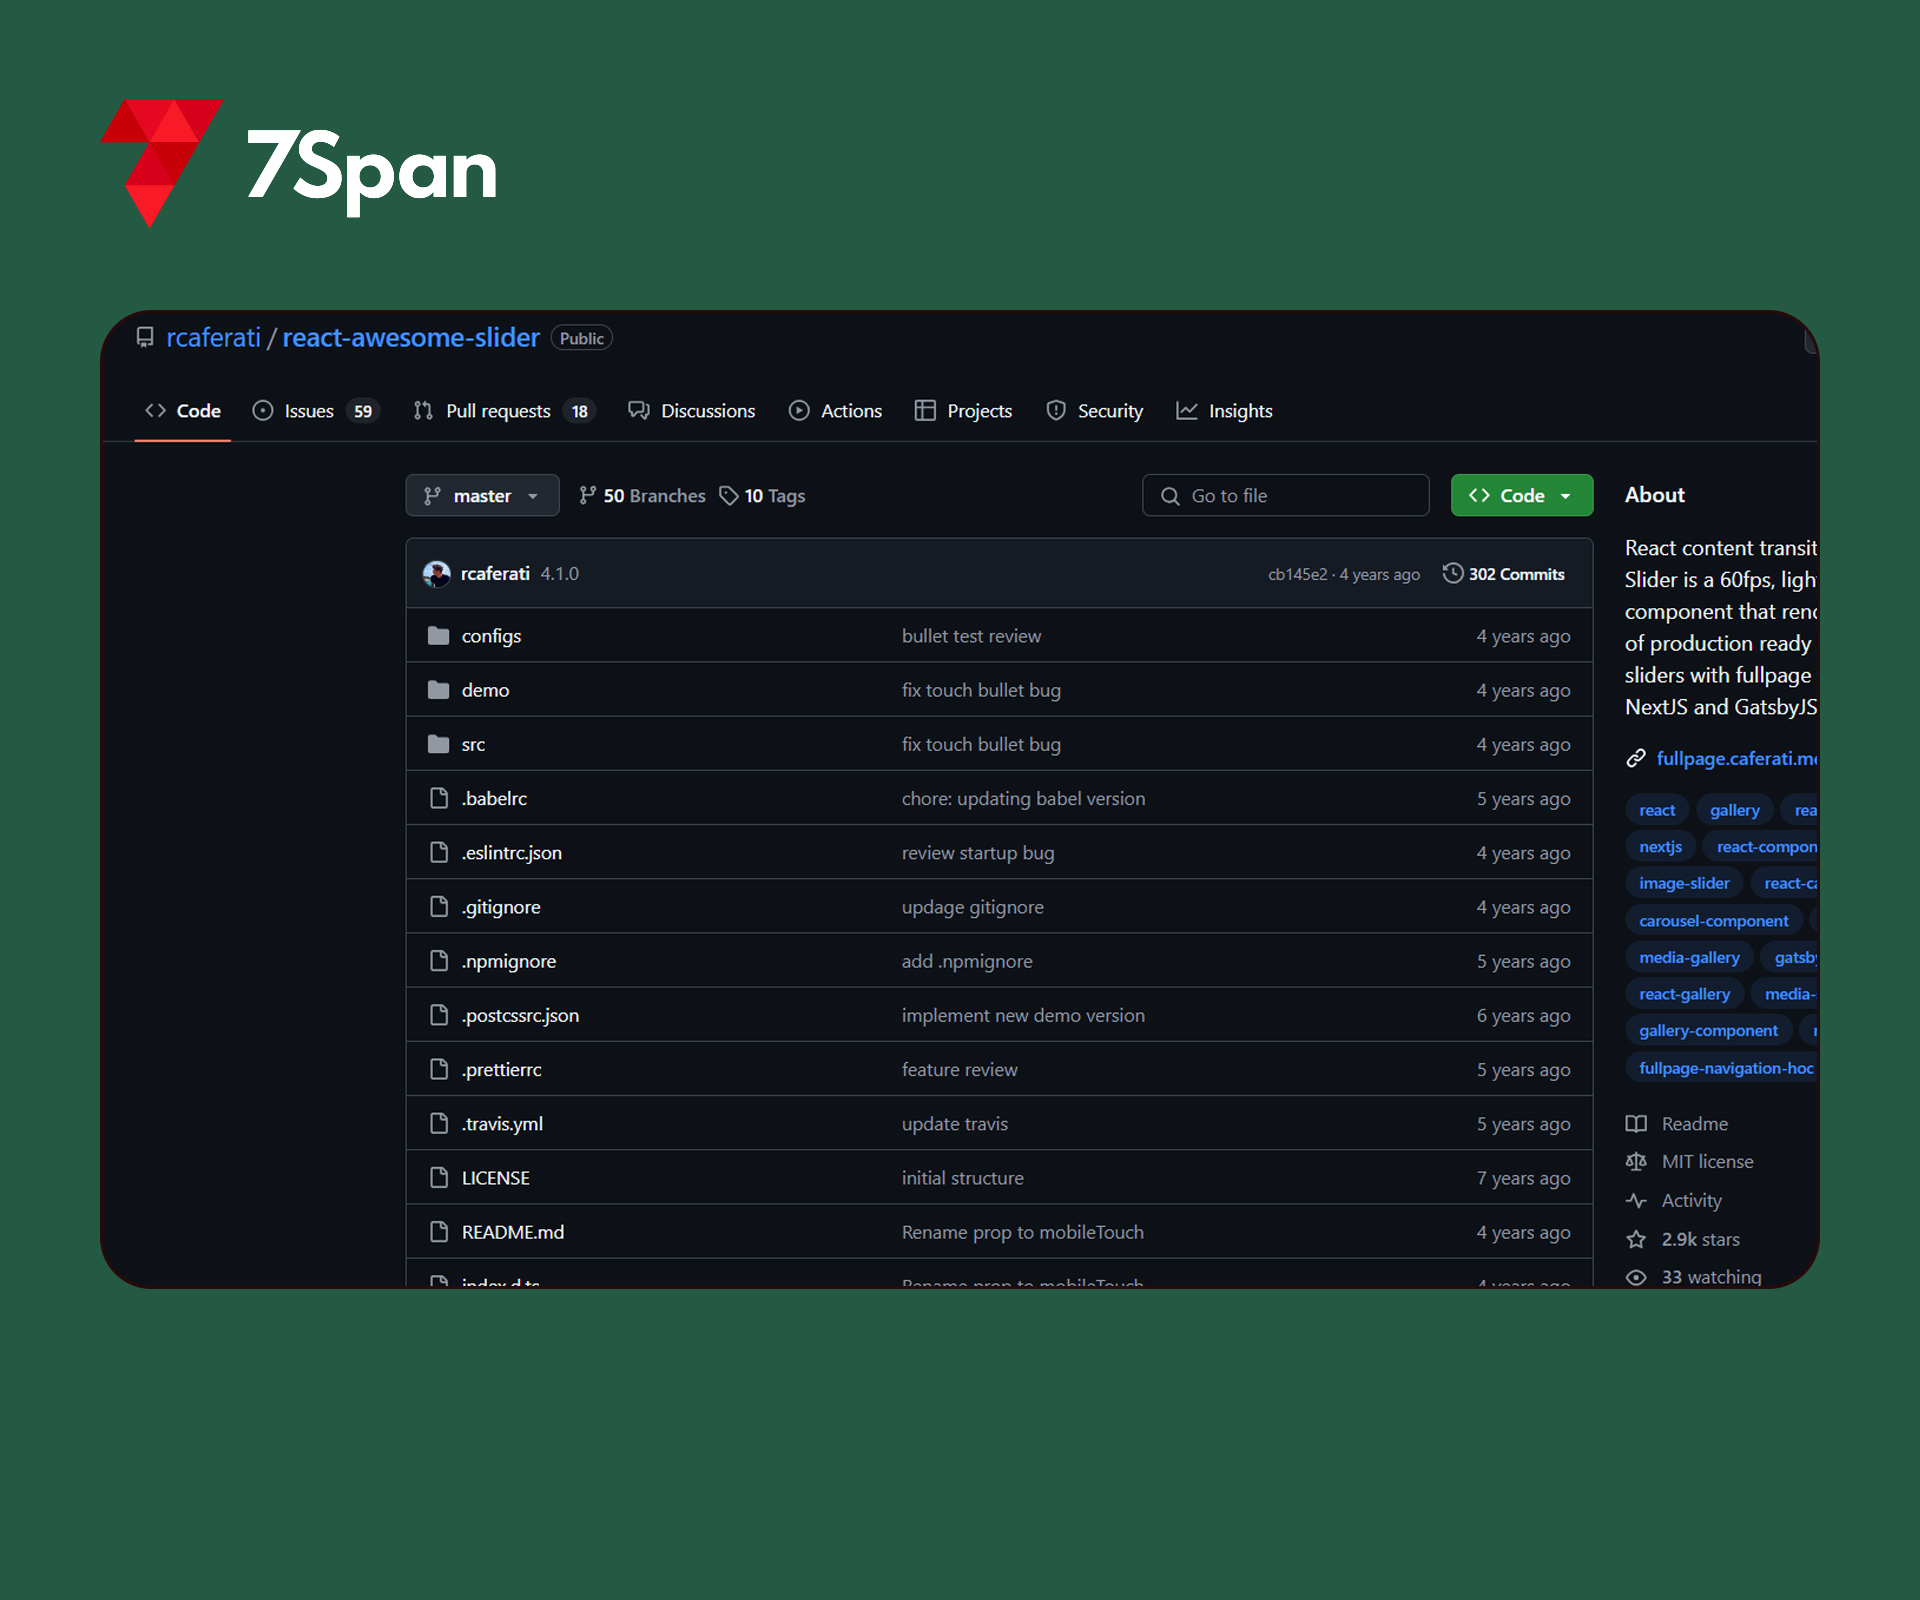1920x1600 pixels.
Task: Click the README.md file icon
Action: pos(438,1231)
